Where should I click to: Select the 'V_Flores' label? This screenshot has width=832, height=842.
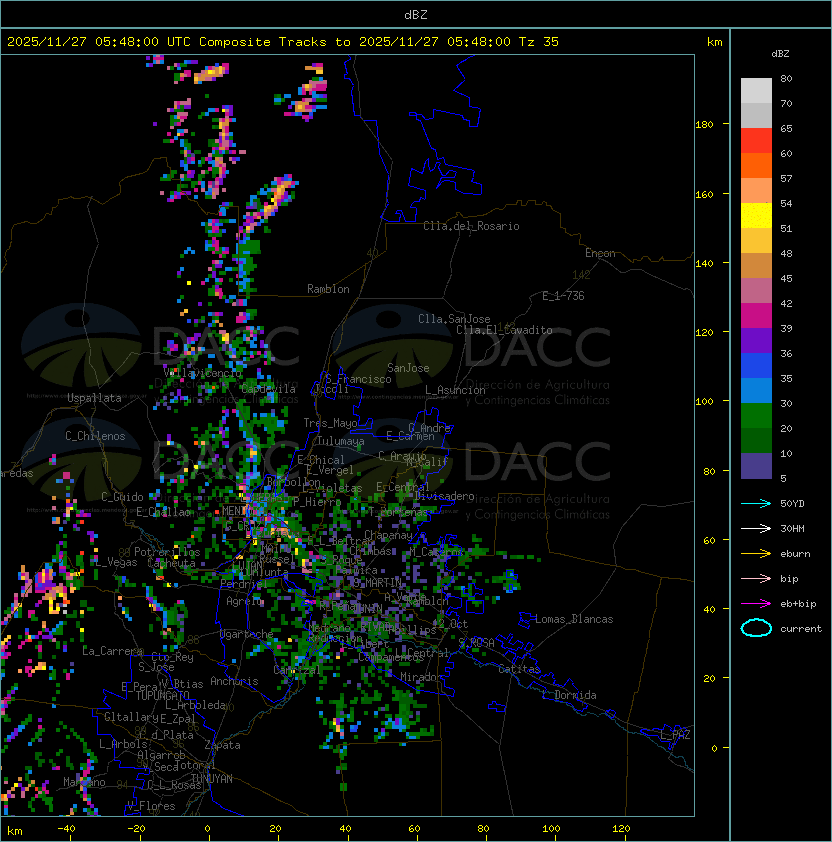tap(151, 807)
